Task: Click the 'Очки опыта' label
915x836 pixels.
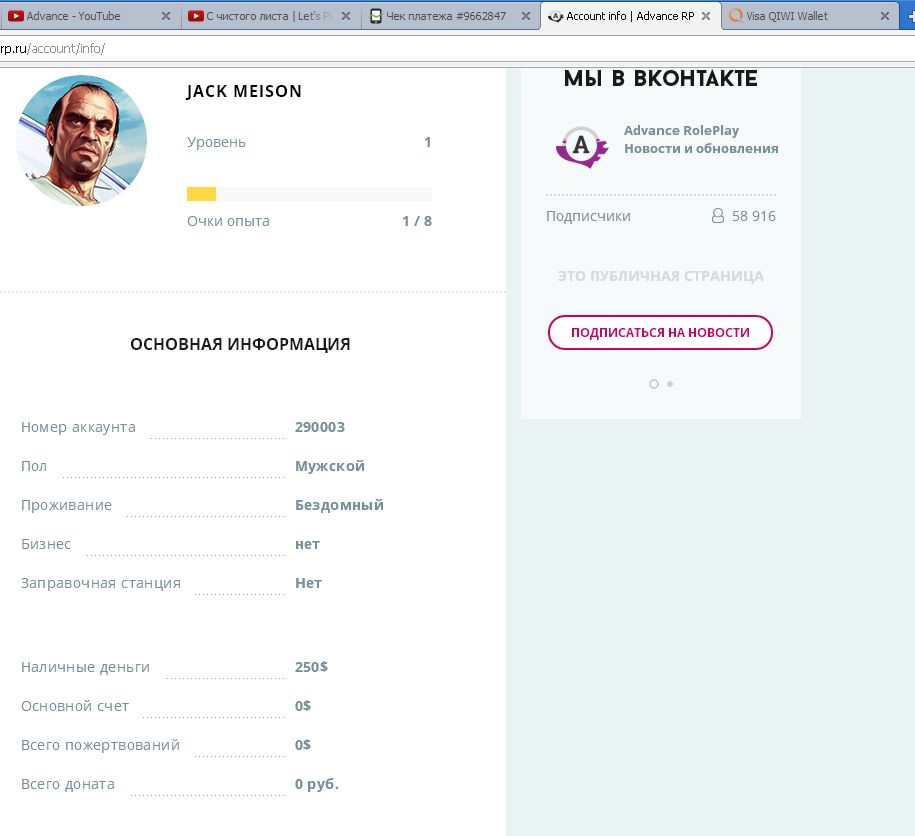Action: click(228, 221)
